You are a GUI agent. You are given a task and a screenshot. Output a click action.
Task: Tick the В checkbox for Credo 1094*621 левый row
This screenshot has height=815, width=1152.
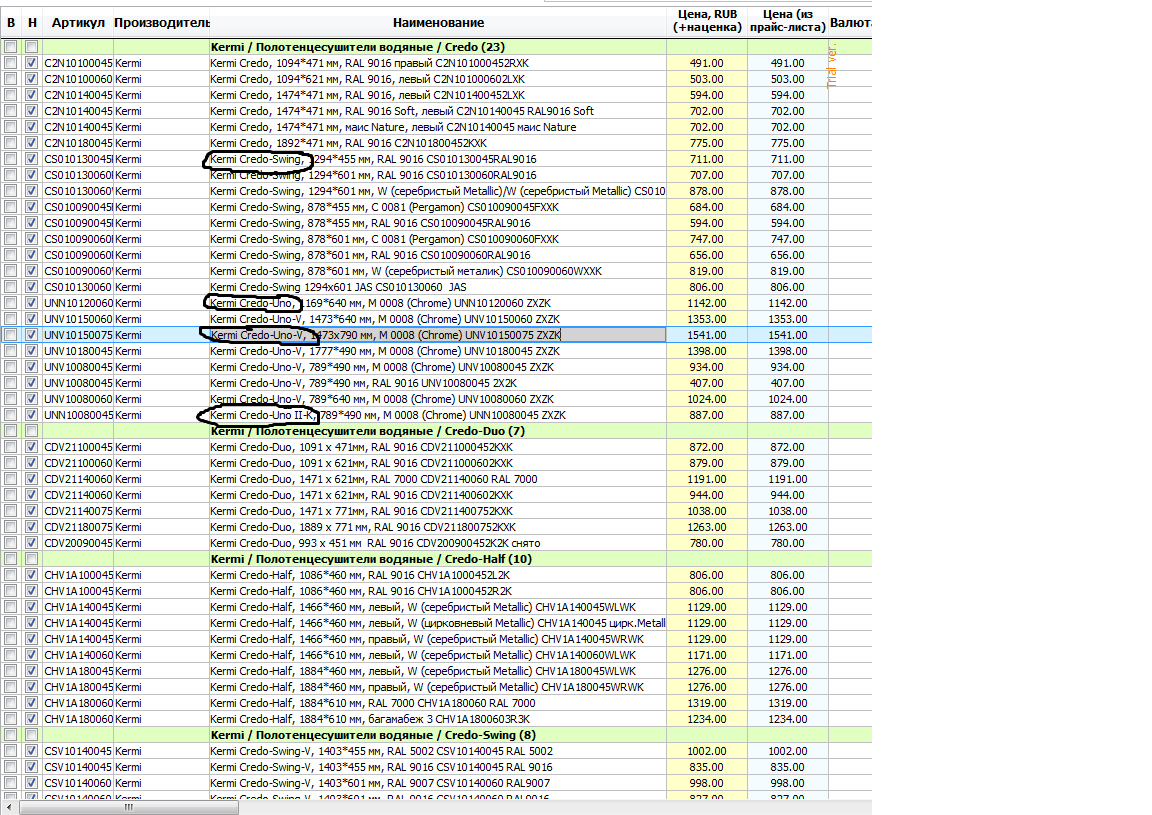[x=10, y=79]
